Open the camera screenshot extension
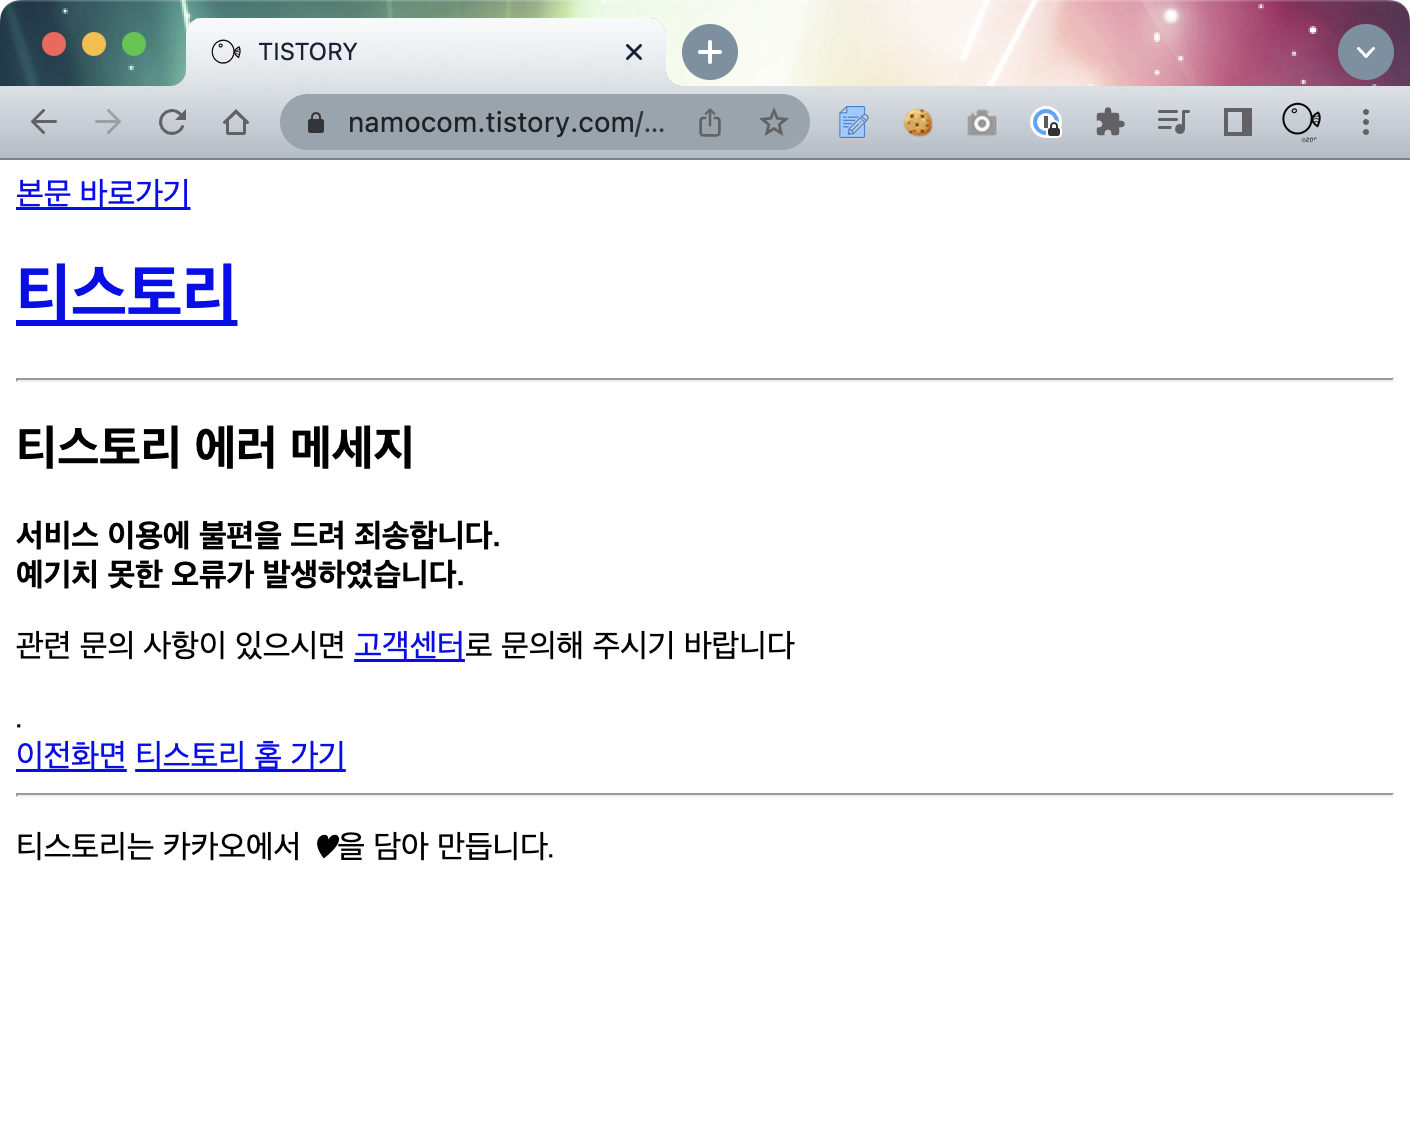 982,122
